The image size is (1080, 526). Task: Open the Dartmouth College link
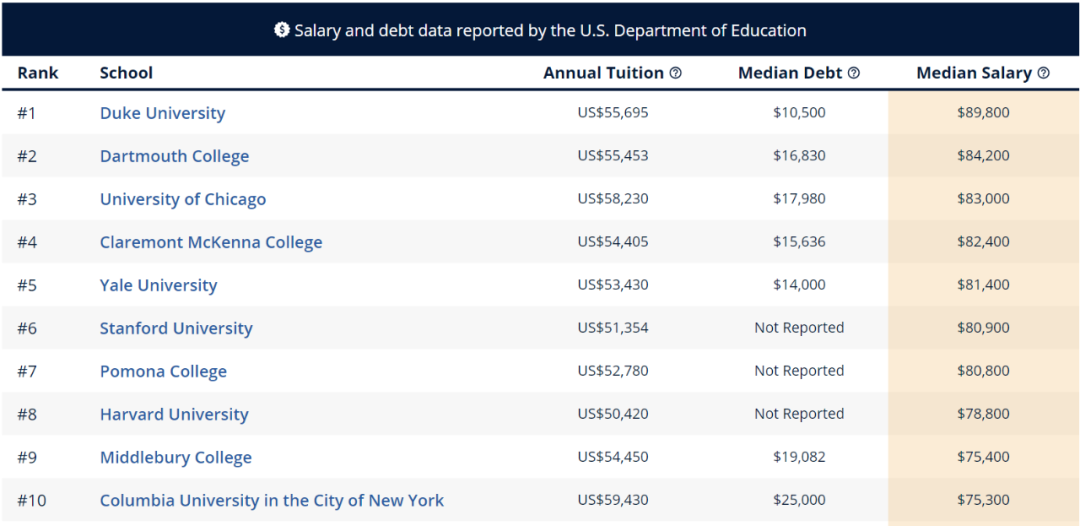(174, 156)
